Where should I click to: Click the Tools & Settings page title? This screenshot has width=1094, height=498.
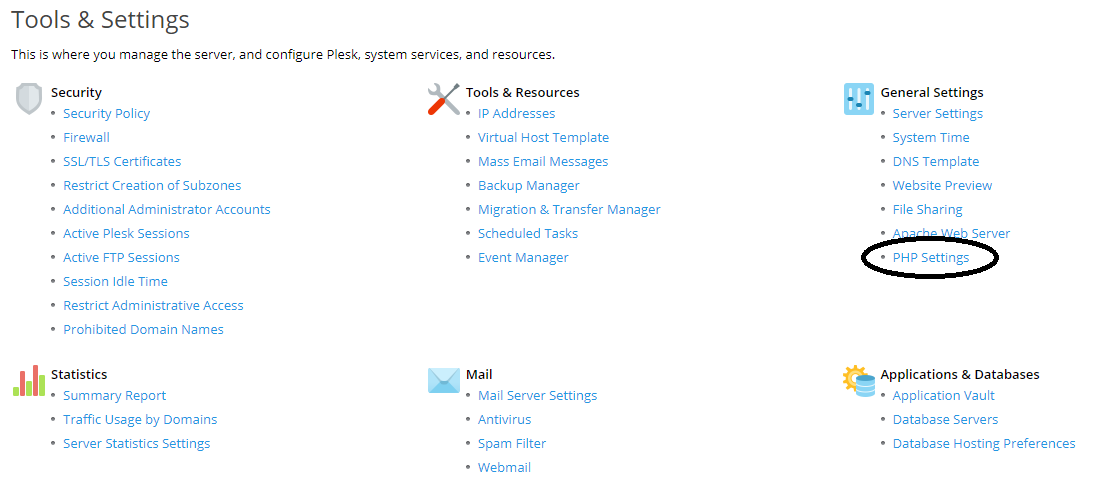pos(100,20)
